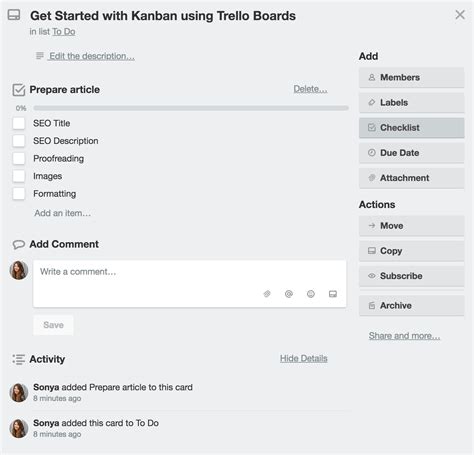Click the Prepare article progress bar

pyautogui.click(x=191, y=108)
